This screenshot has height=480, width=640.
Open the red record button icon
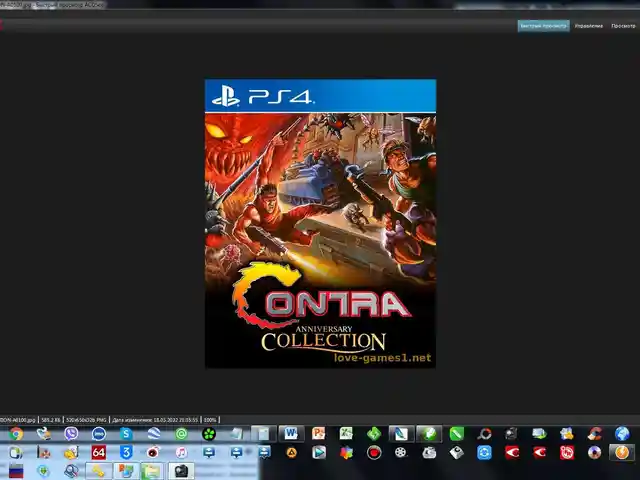[x=374, y=452]
